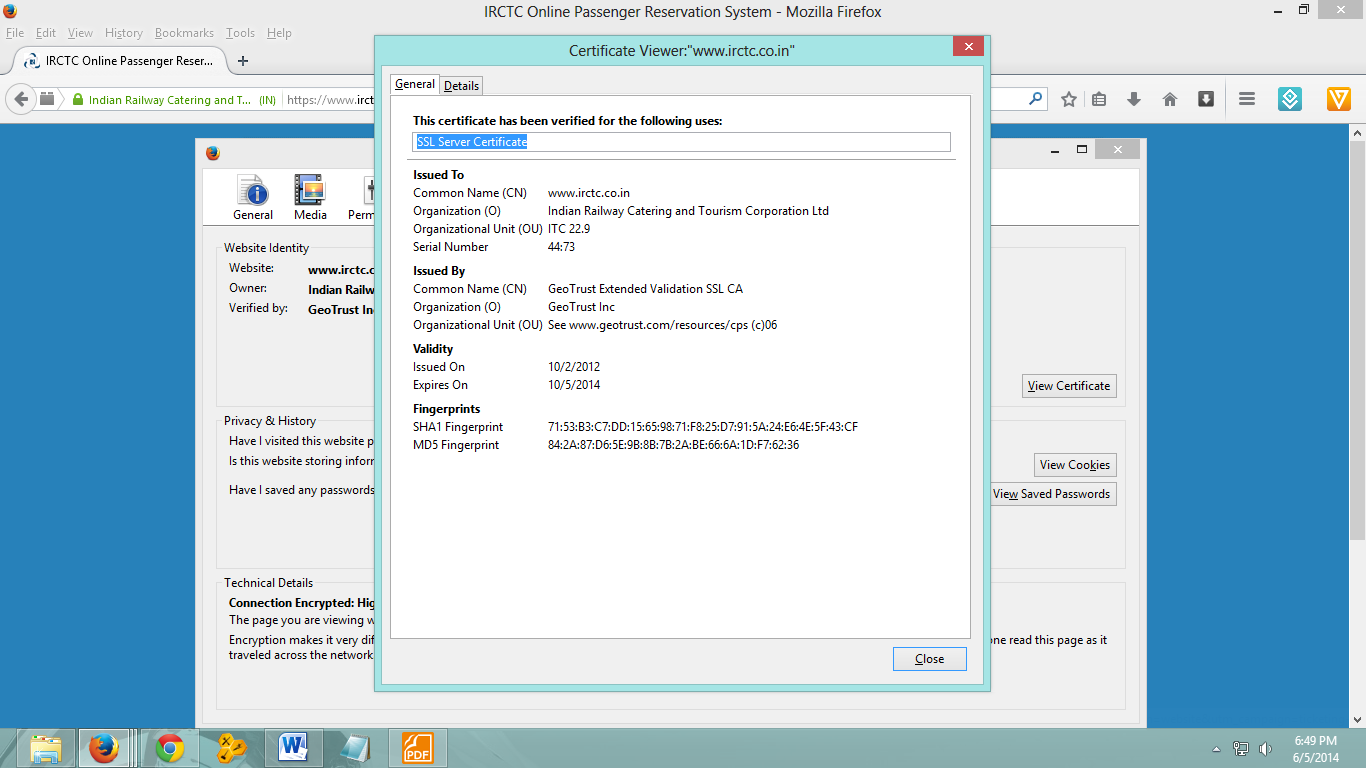Screen dimensions: 1366x768
Task: Click the orange V extension icon
Action: pos(1339,99)
